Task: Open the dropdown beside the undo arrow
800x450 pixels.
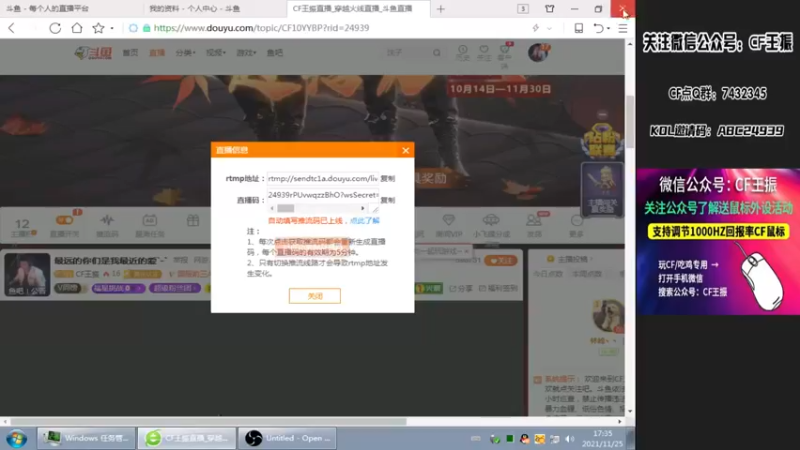Action: click(x=608, y=29)
